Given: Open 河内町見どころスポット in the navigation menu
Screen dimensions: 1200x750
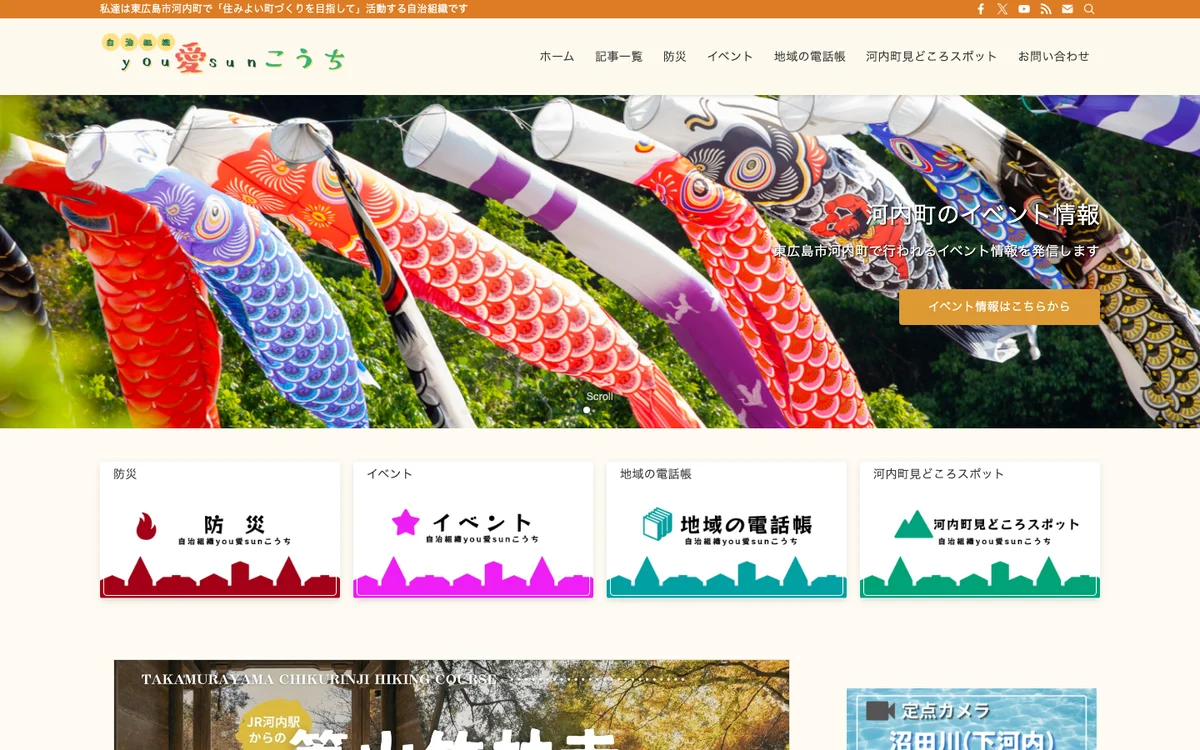Looking at the screenshot, I should tap(932, 56).
